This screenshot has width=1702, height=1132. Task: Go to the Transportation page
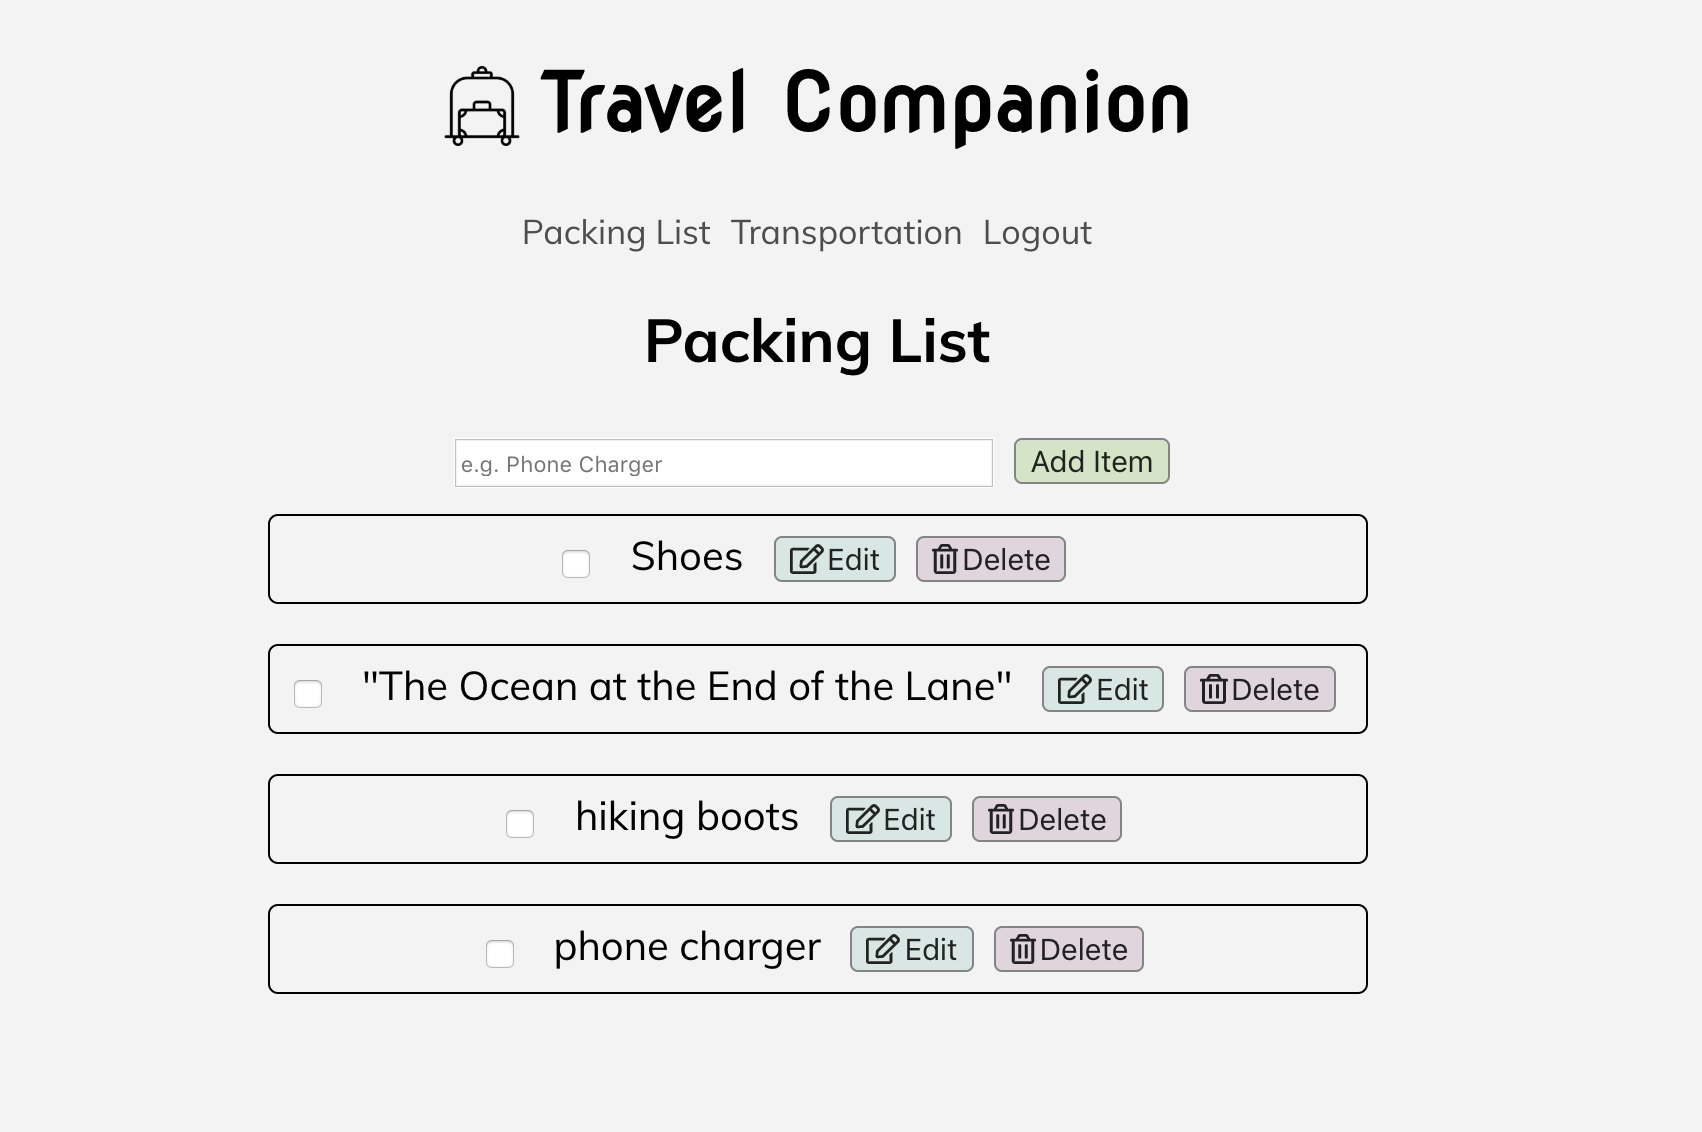[846, 233]
